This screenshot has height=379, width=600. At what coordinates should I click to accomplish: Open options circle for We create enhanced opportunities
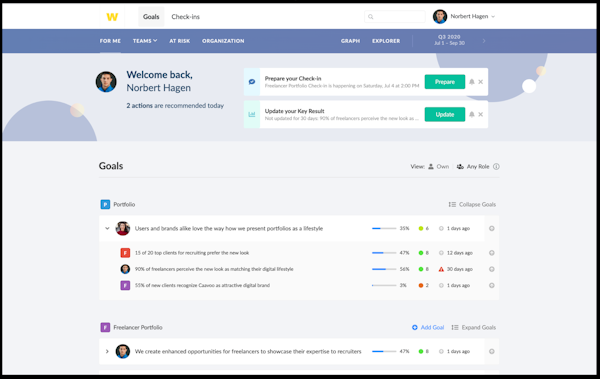coord(492,351)
